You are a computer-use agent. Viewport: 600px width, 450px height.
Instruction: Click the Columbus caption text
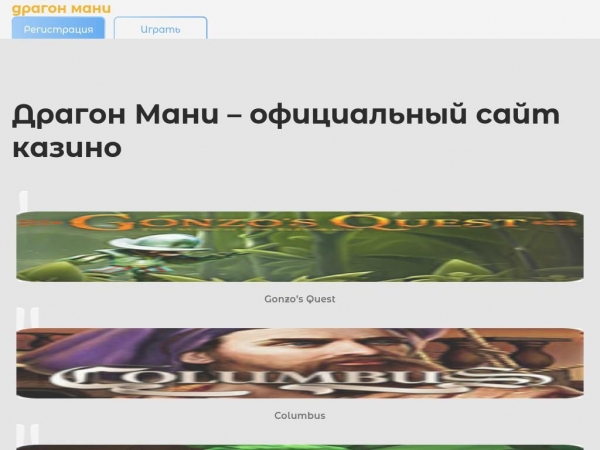(x=300, y=416)
